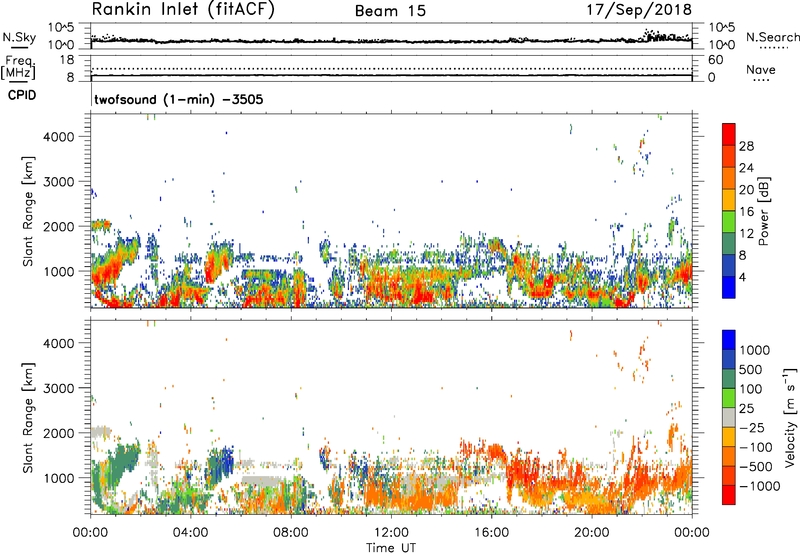Click the Nave legend label
The height and width of the screenshot is (554, 800).
click(x=761, y=69)
